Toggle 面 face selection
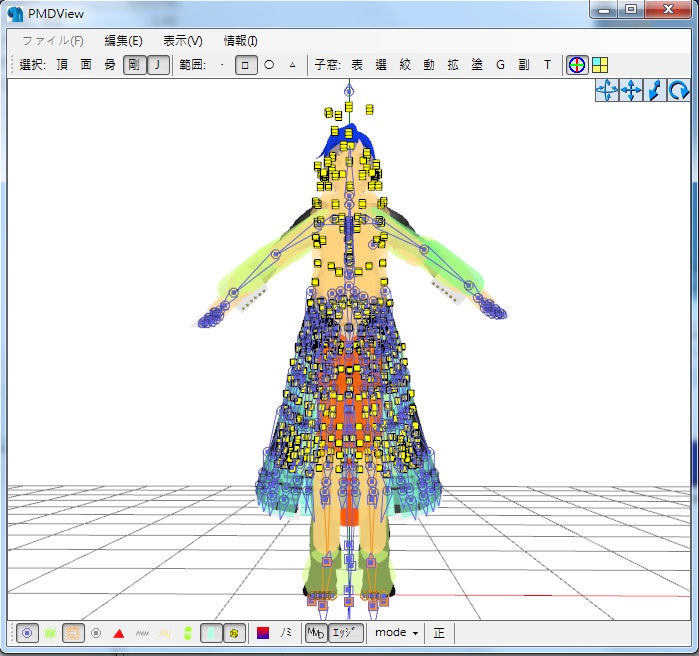 click(86, 65)
